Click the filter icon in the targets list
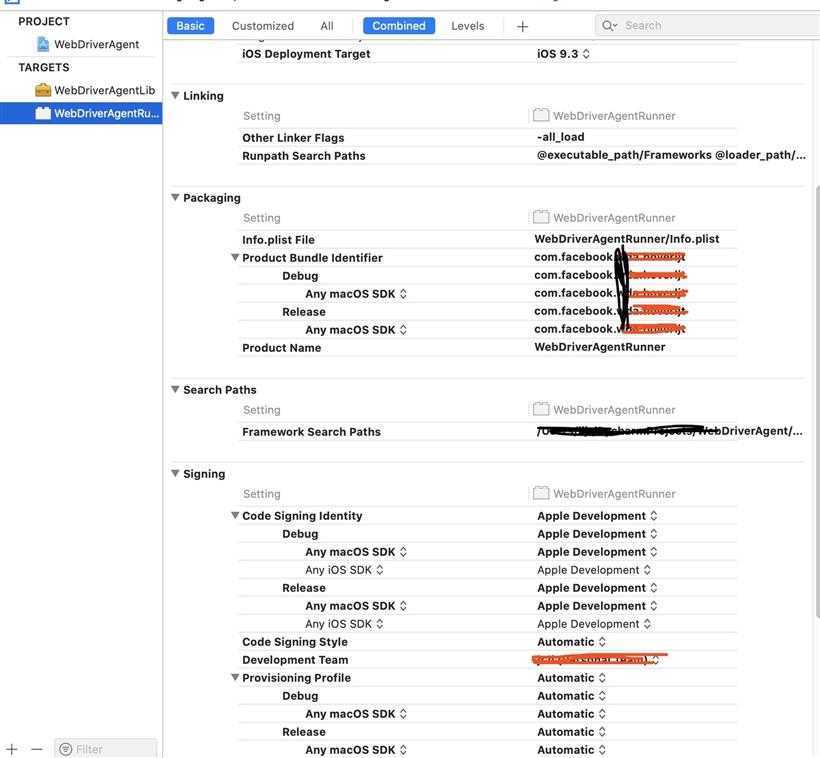 pyautogui.click(x=65, y=749)
